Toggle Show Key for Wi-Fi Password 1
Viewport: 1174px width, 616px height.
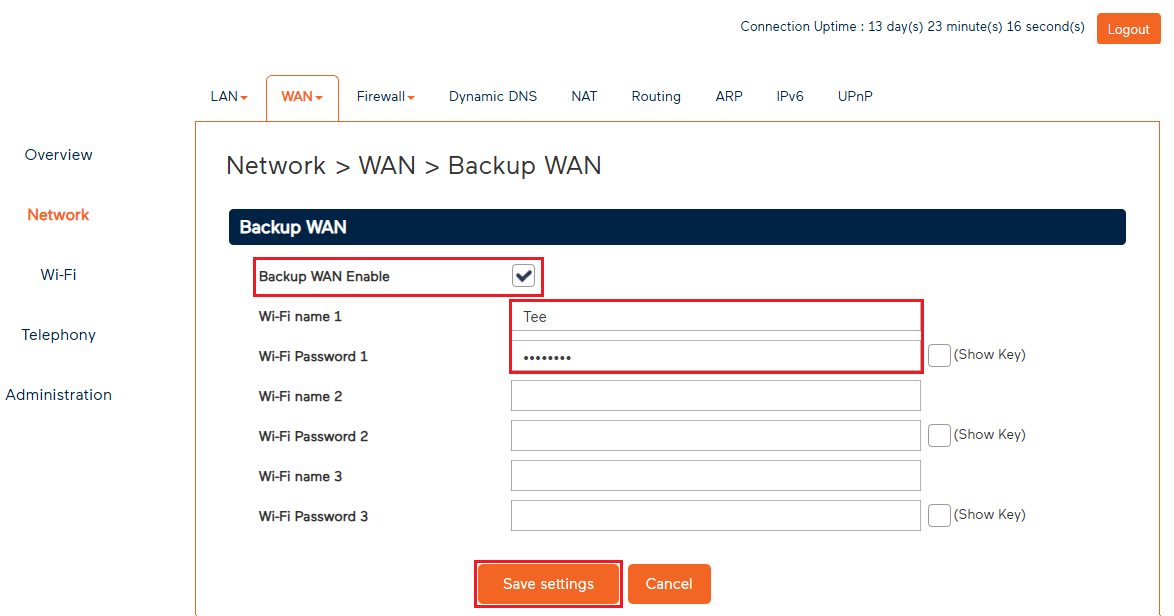click(x=939, y=354)
